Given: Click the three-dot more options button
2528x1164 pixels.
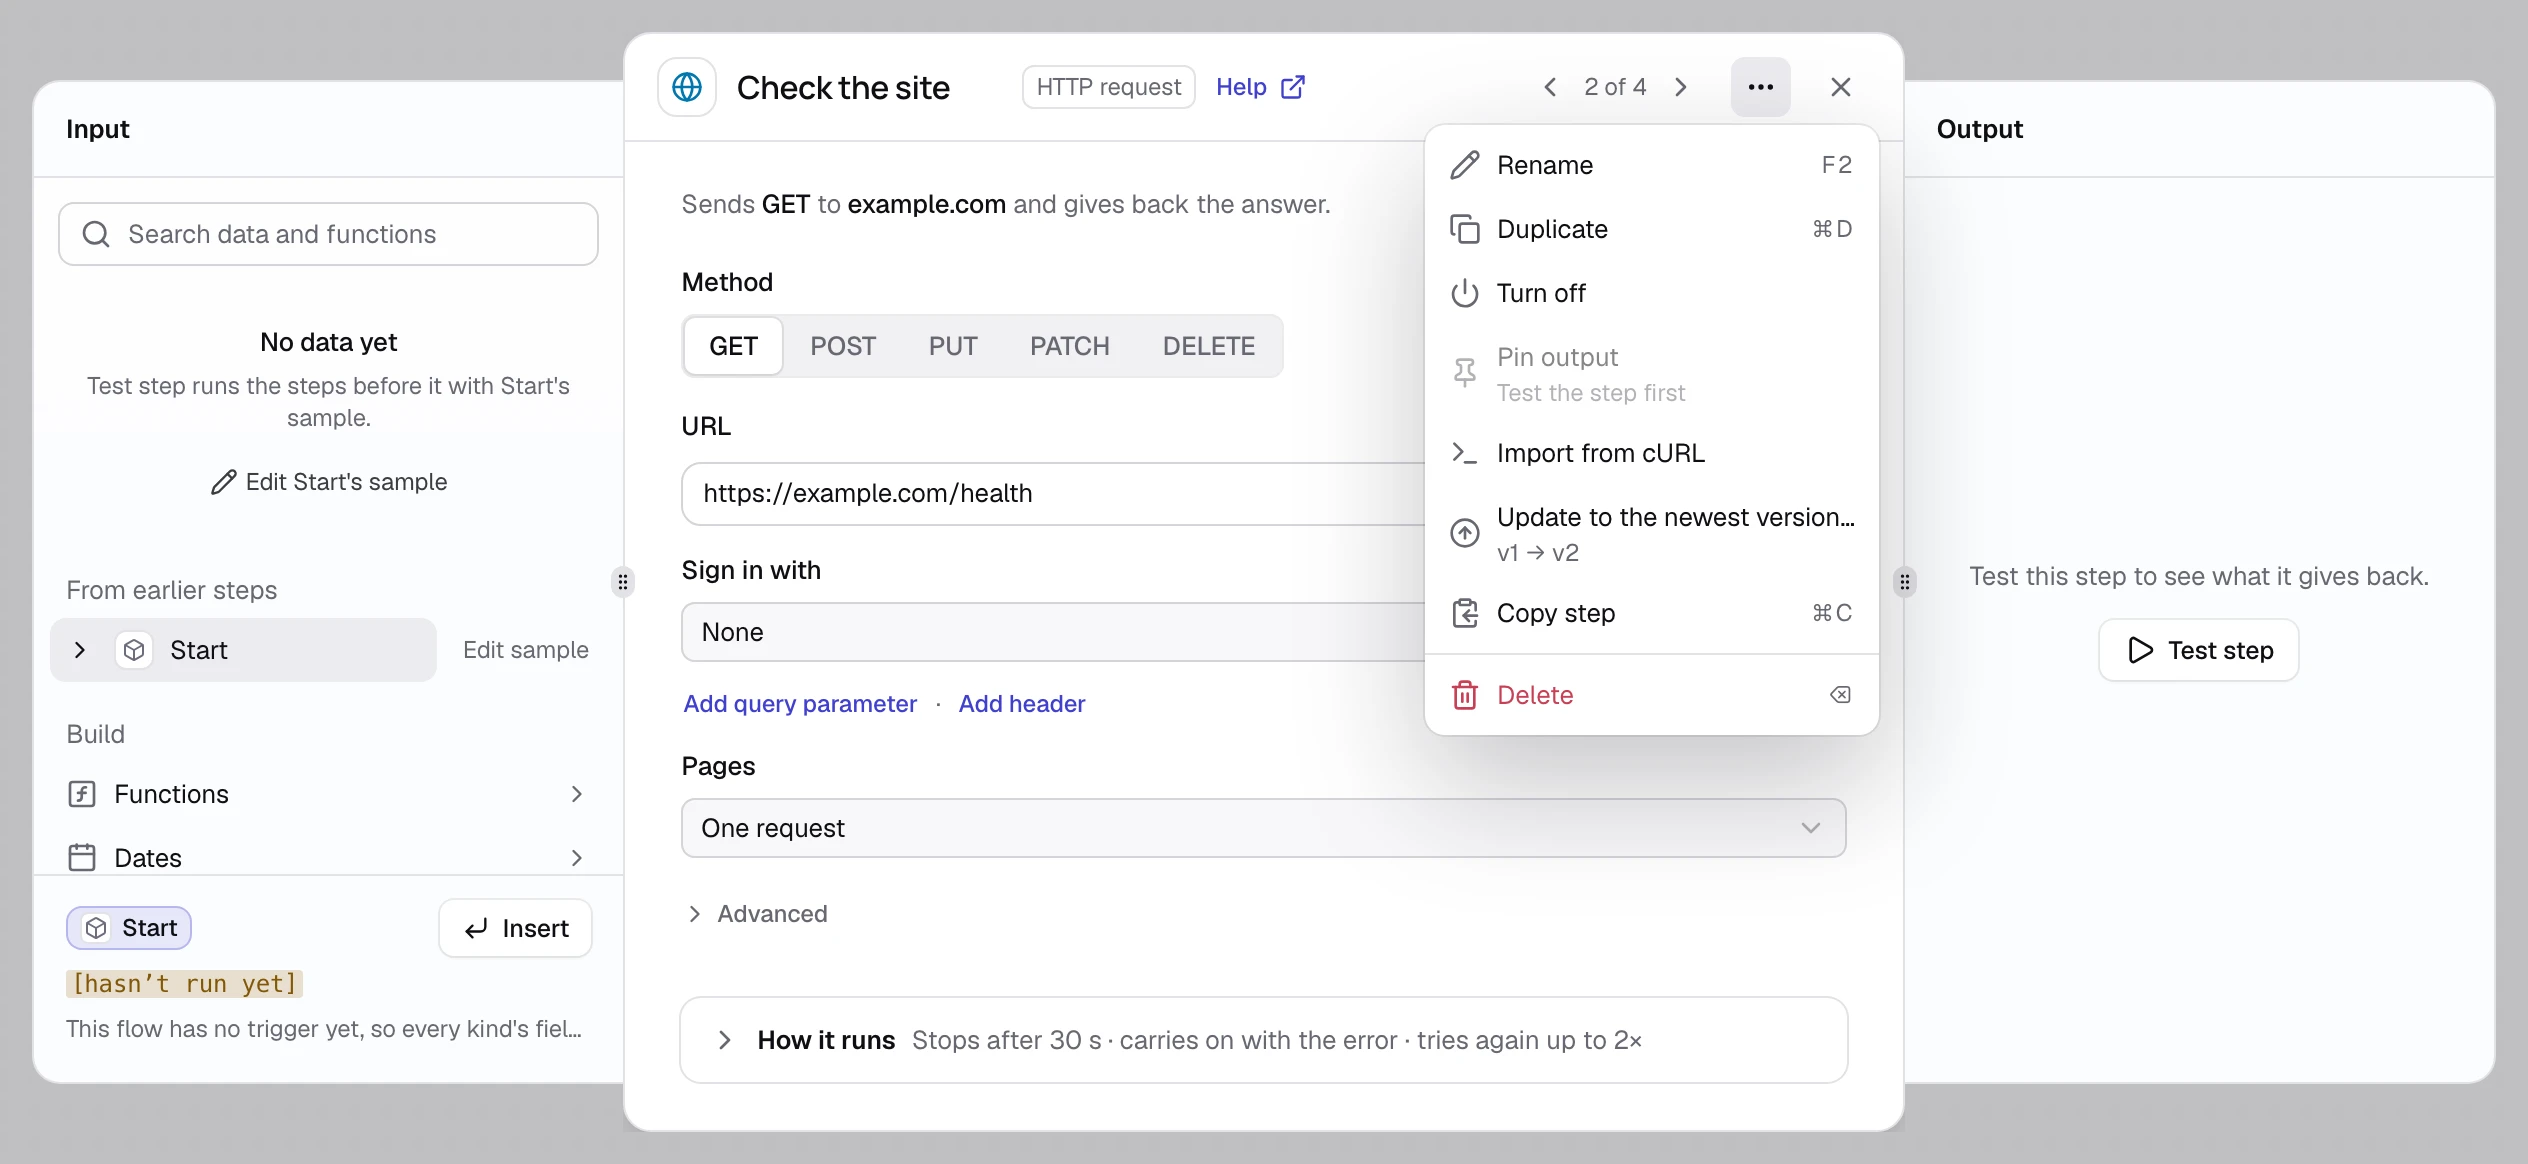Looking at the screenshot, I should point(1760,87).
